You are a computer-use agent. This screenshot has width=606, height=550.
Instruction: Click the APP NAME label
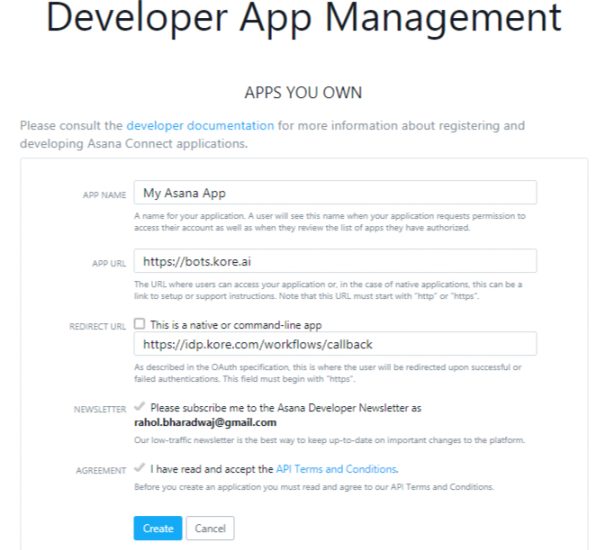[x=104, y=195]
